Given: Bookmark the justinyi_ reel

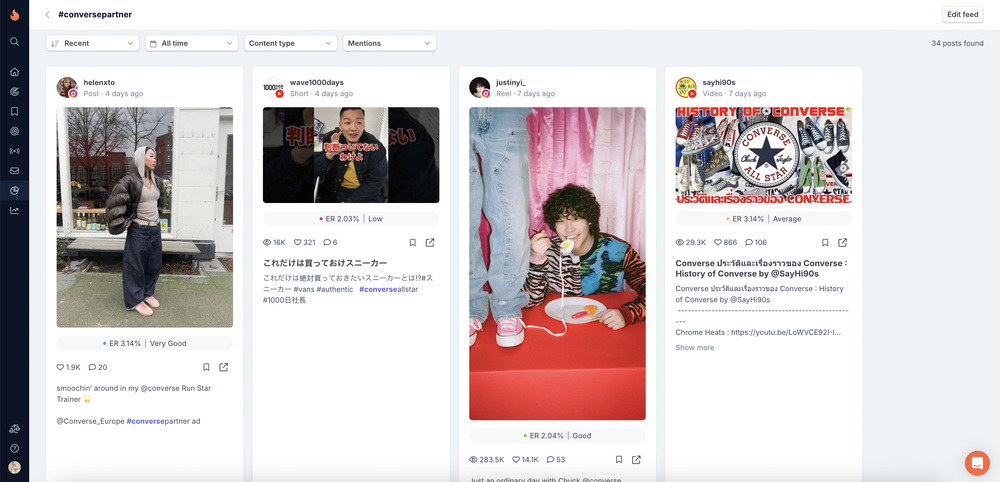Looking at the screenshot, I should pyautogui.click(x=619, y=460).
